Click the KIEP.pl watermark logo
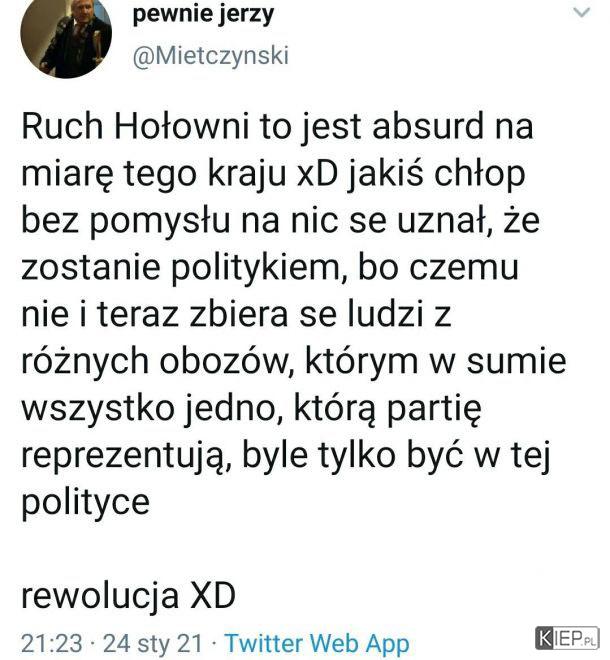The width and height of the screenshot is (610, 660). click(x=567, y=638)
